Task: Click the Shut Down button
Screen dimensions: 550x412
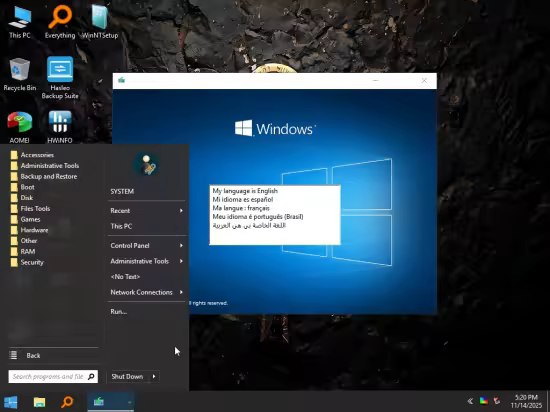Action: click(x=127, y=377)
